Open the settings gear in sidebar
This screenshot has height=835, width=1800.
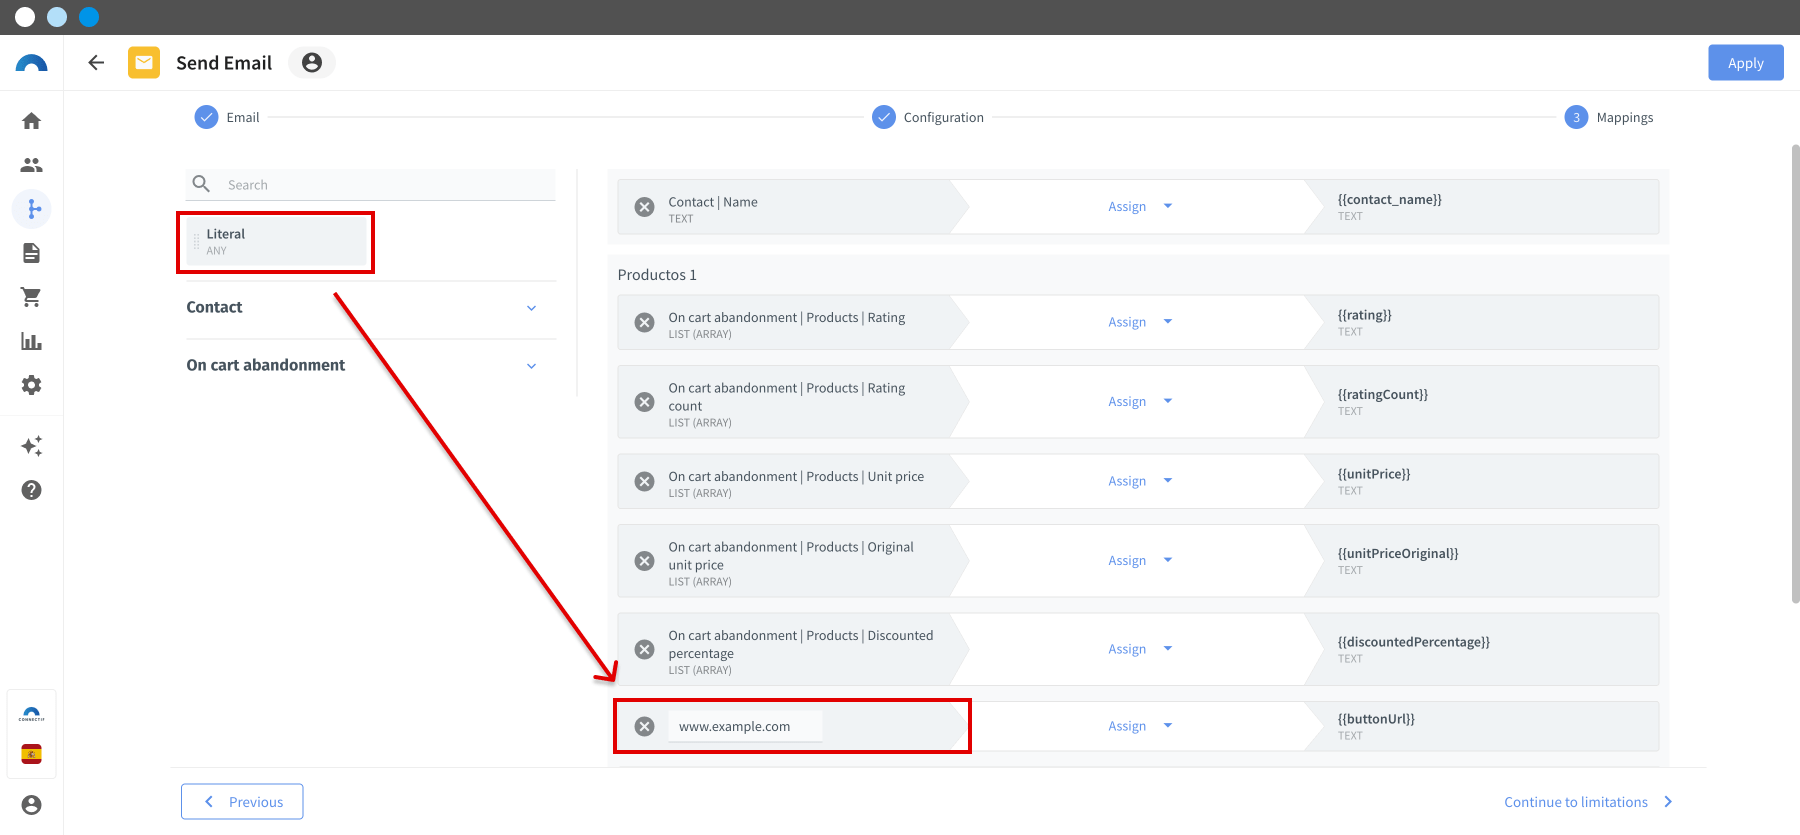point(31,385)
